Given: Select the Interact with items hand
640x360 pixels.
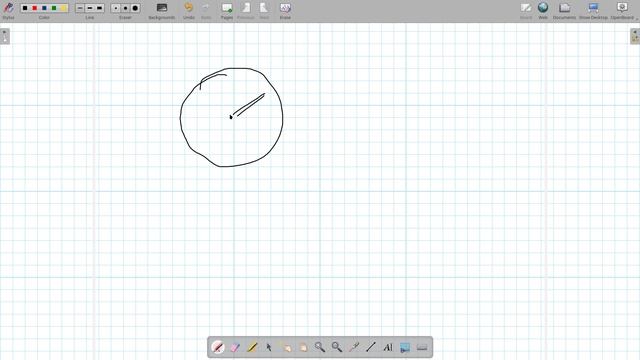Looking at the screenshot, I should pyautogui.click(x=286, y=347).
